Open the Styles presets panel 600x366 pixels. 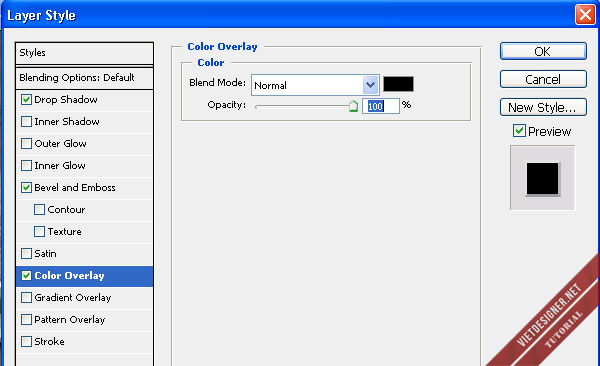(85, 53)
